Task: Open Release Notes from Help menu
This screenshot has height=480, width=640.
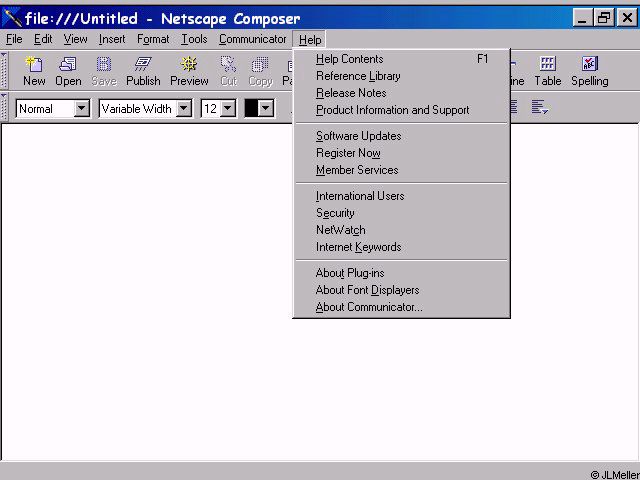Action: pyautogui.click(x=402, y=93)
